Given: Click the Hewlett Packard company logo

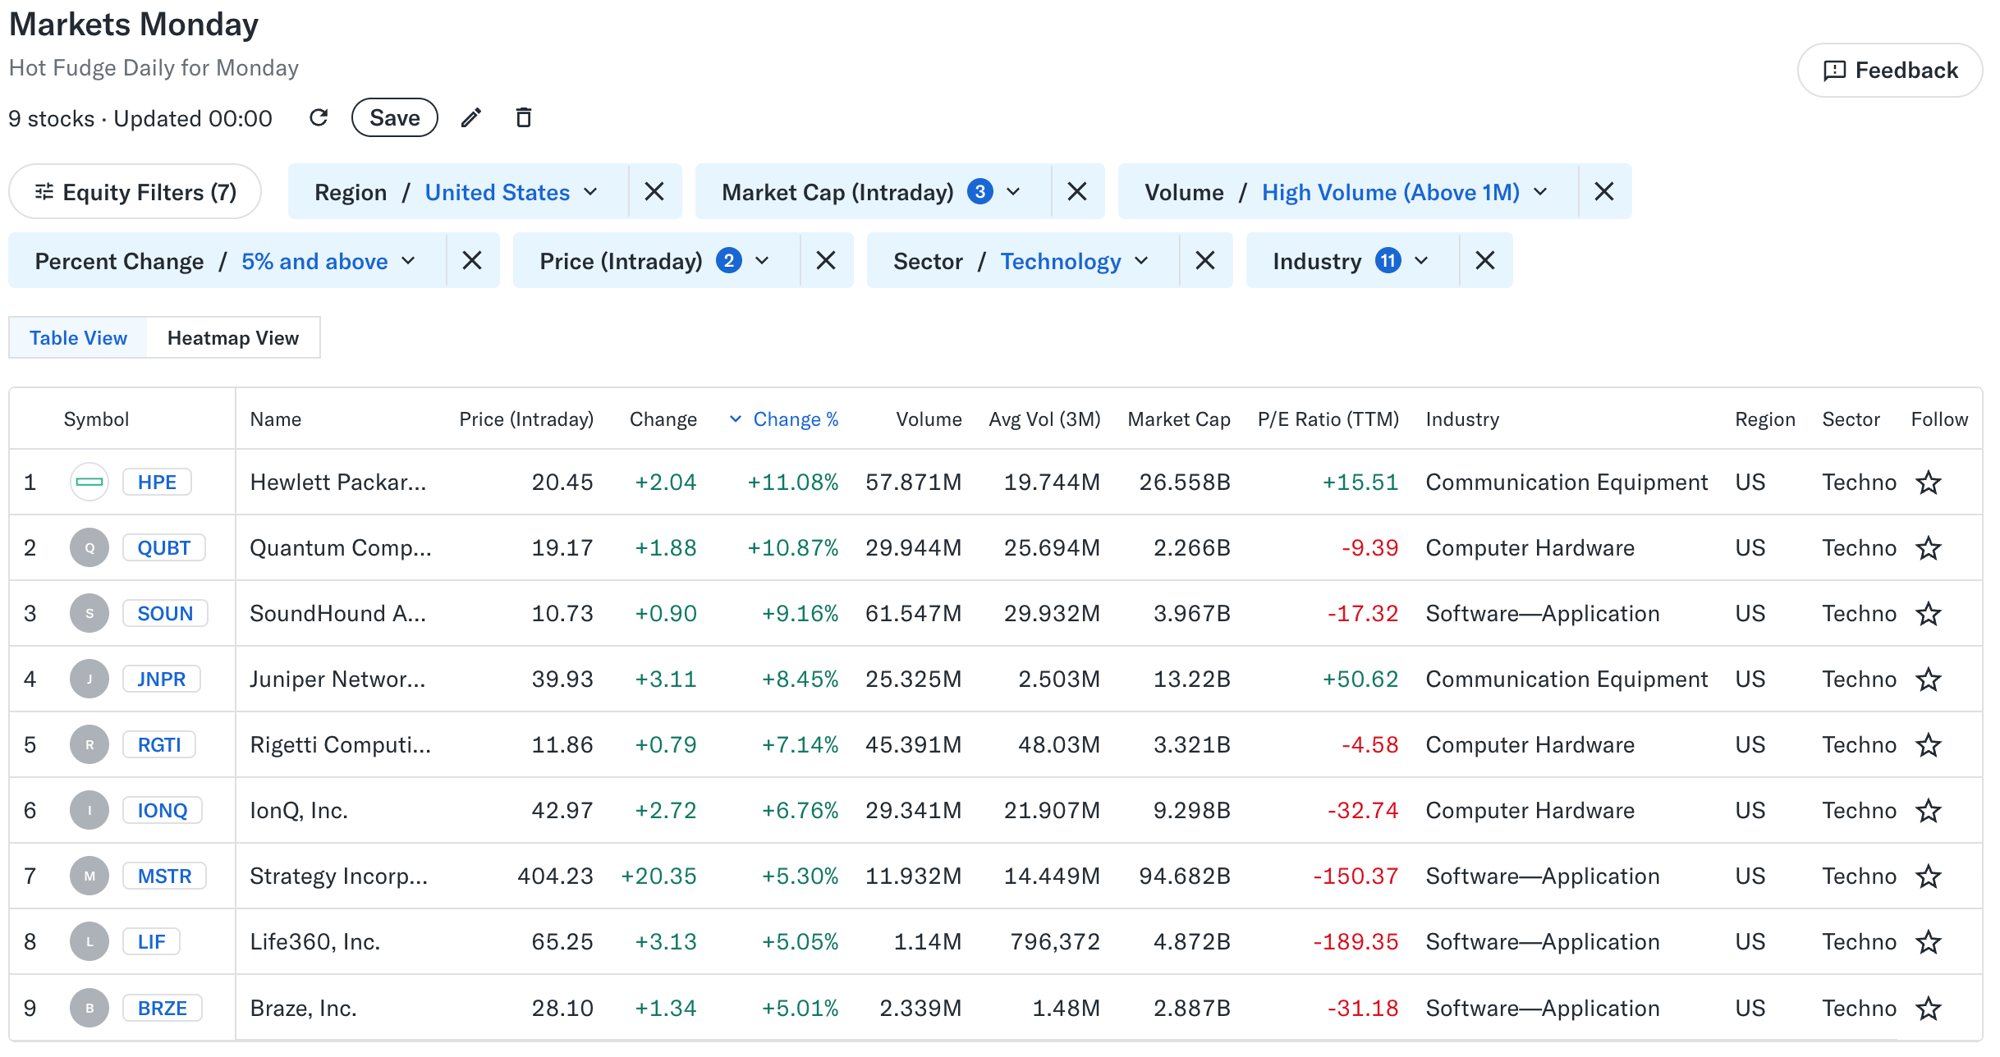Looking at the screenshot, I should click(x=88, y=481).
